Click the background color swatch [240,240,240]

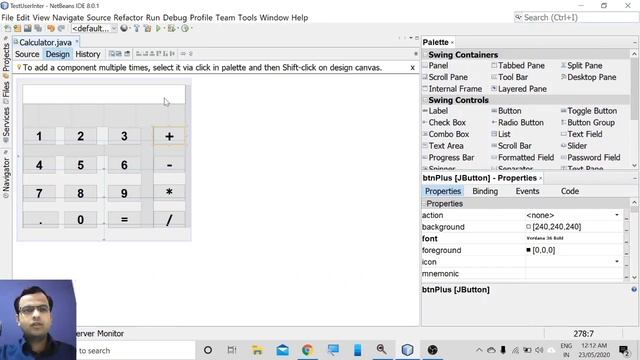(x=528, y=227)
